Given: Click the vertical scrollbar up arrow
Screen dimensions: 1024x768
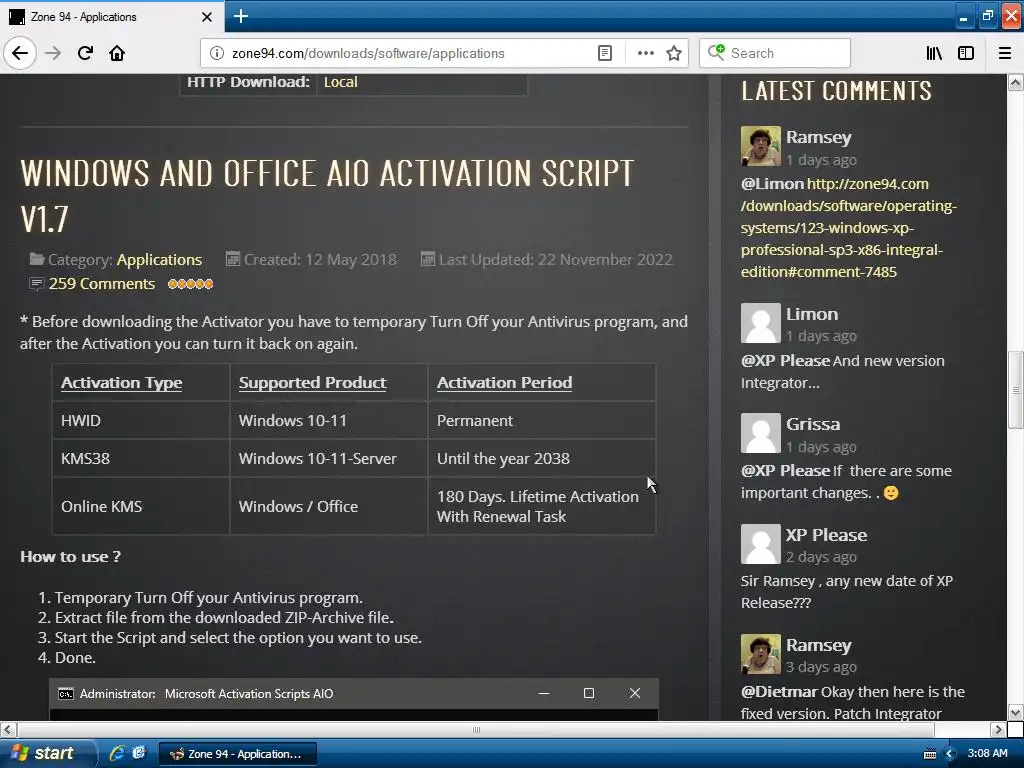Looking at the screenshot, I should [x=1016, y=82].
